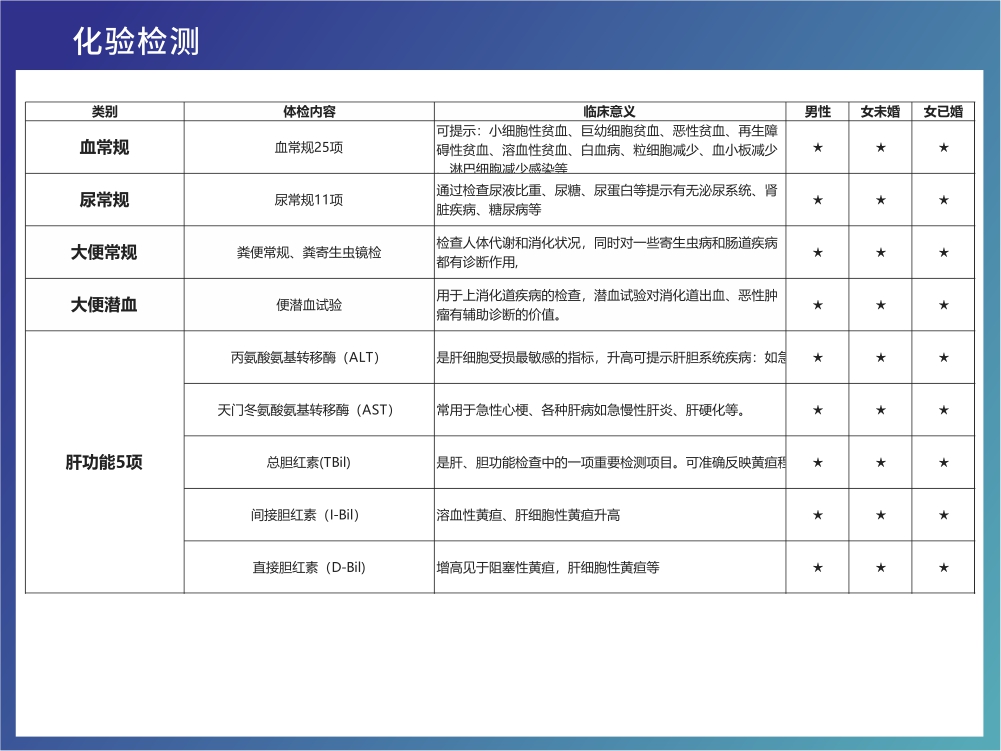Click the clinical text starting 可提示：小细胞性贫血
Screen dimensions: 1001x751
[x=607, y=149]
